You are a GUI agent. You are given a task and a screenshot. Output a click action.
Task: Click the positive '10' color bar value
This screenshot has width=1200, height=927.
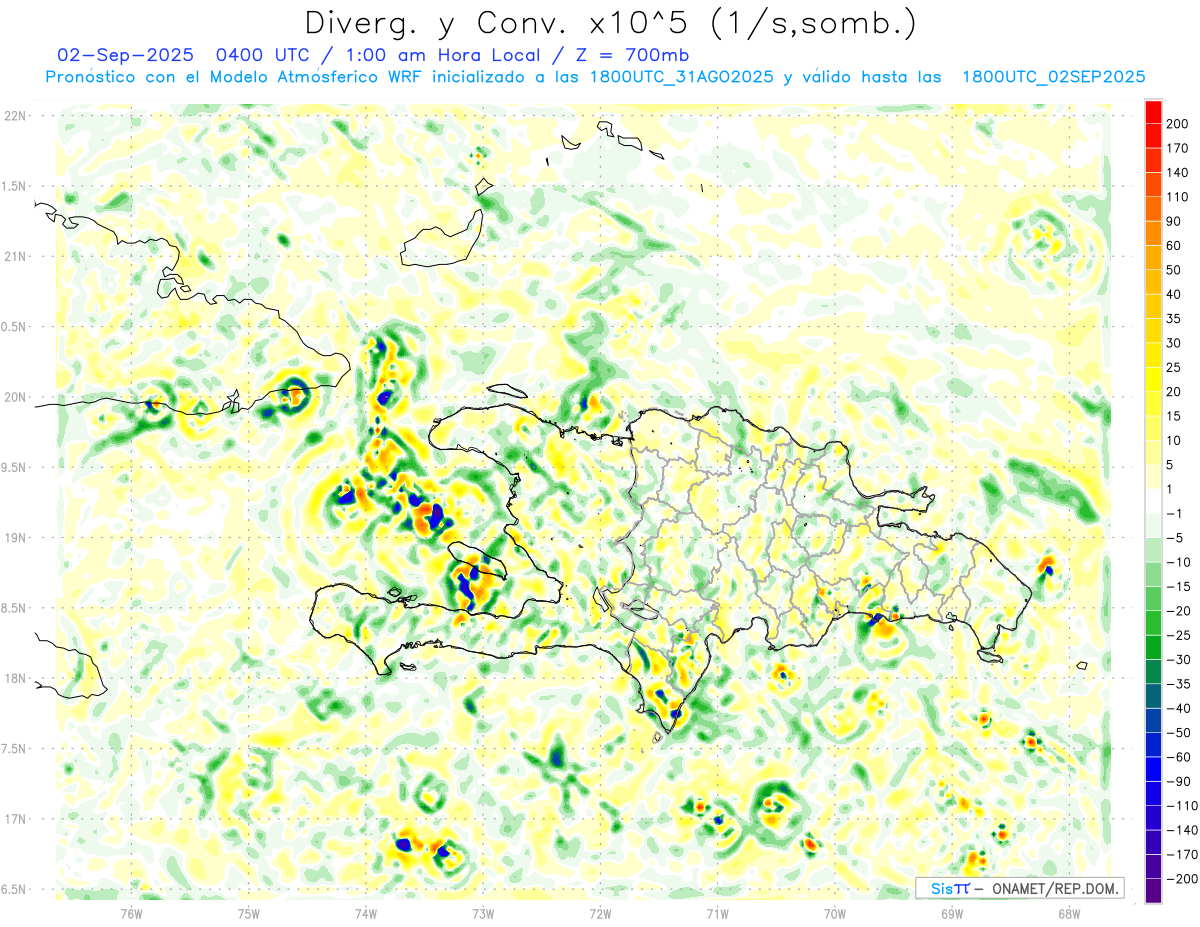(x=1175, y=440)
